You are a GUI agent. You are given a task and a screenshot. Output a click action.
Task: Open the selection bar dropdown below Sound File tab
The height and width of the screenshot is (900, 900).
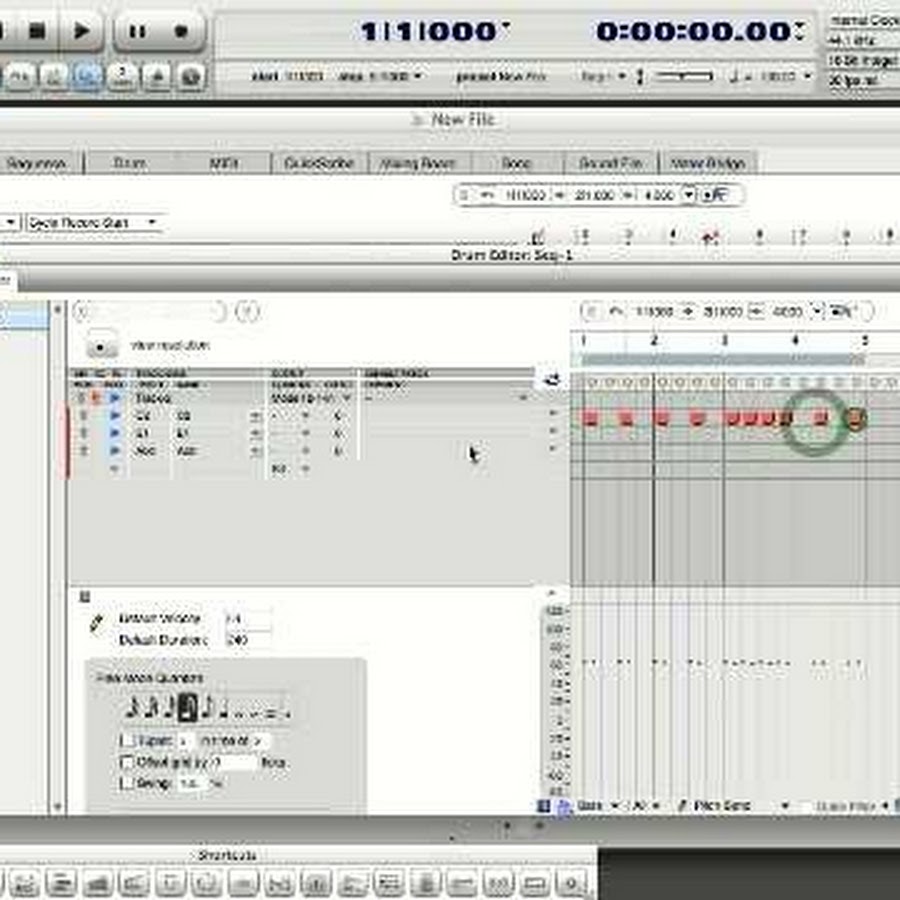point(689,195)
